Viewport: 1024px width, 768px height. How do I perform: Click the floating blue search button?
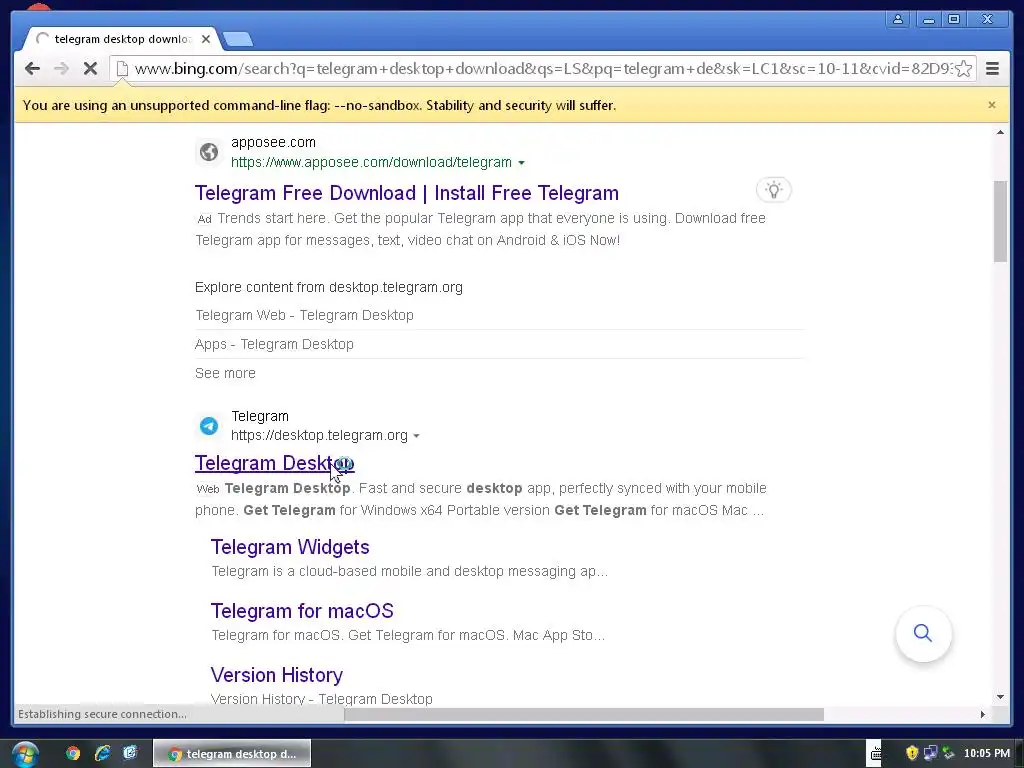[923, 633]
